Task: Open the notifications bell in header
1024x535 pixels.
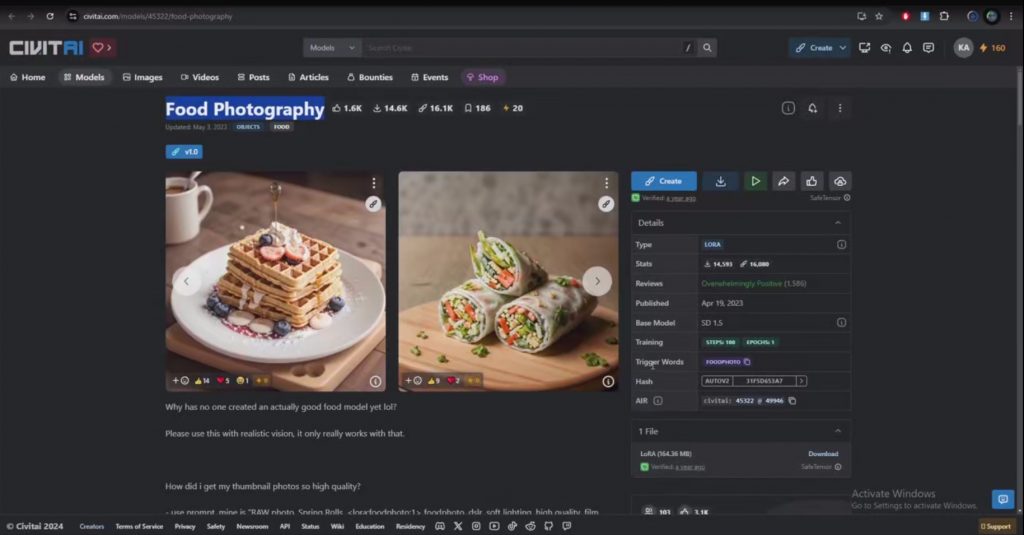Action: click(x=907, y=48)
